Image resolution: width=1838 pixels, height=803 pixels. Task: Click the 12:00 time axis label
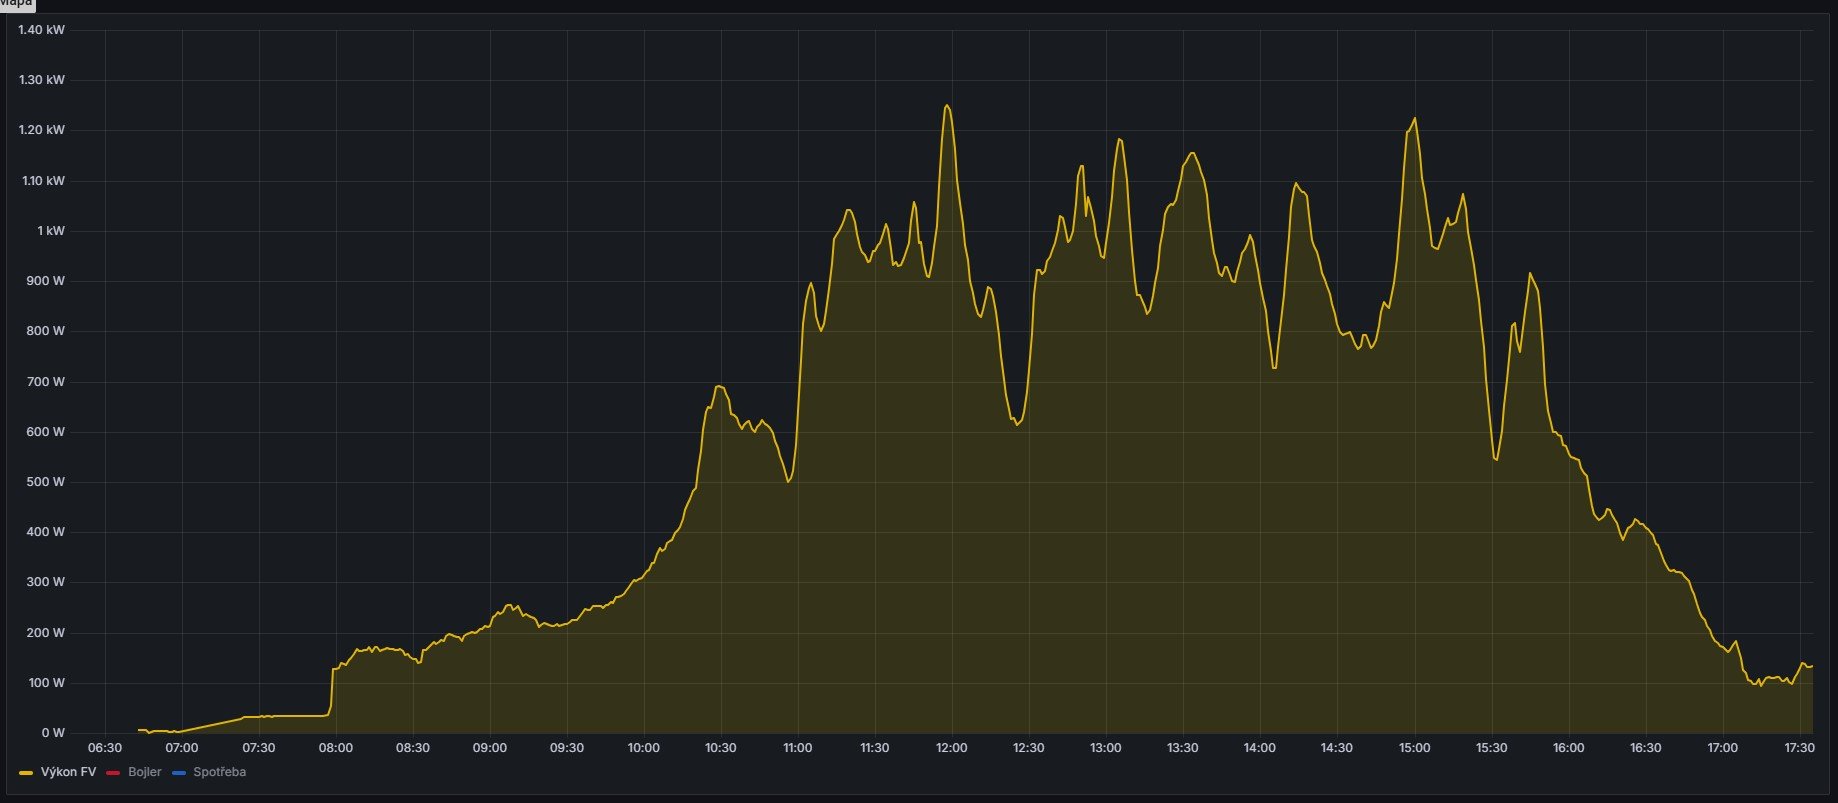pyautogui.click(x=951, y=748)
